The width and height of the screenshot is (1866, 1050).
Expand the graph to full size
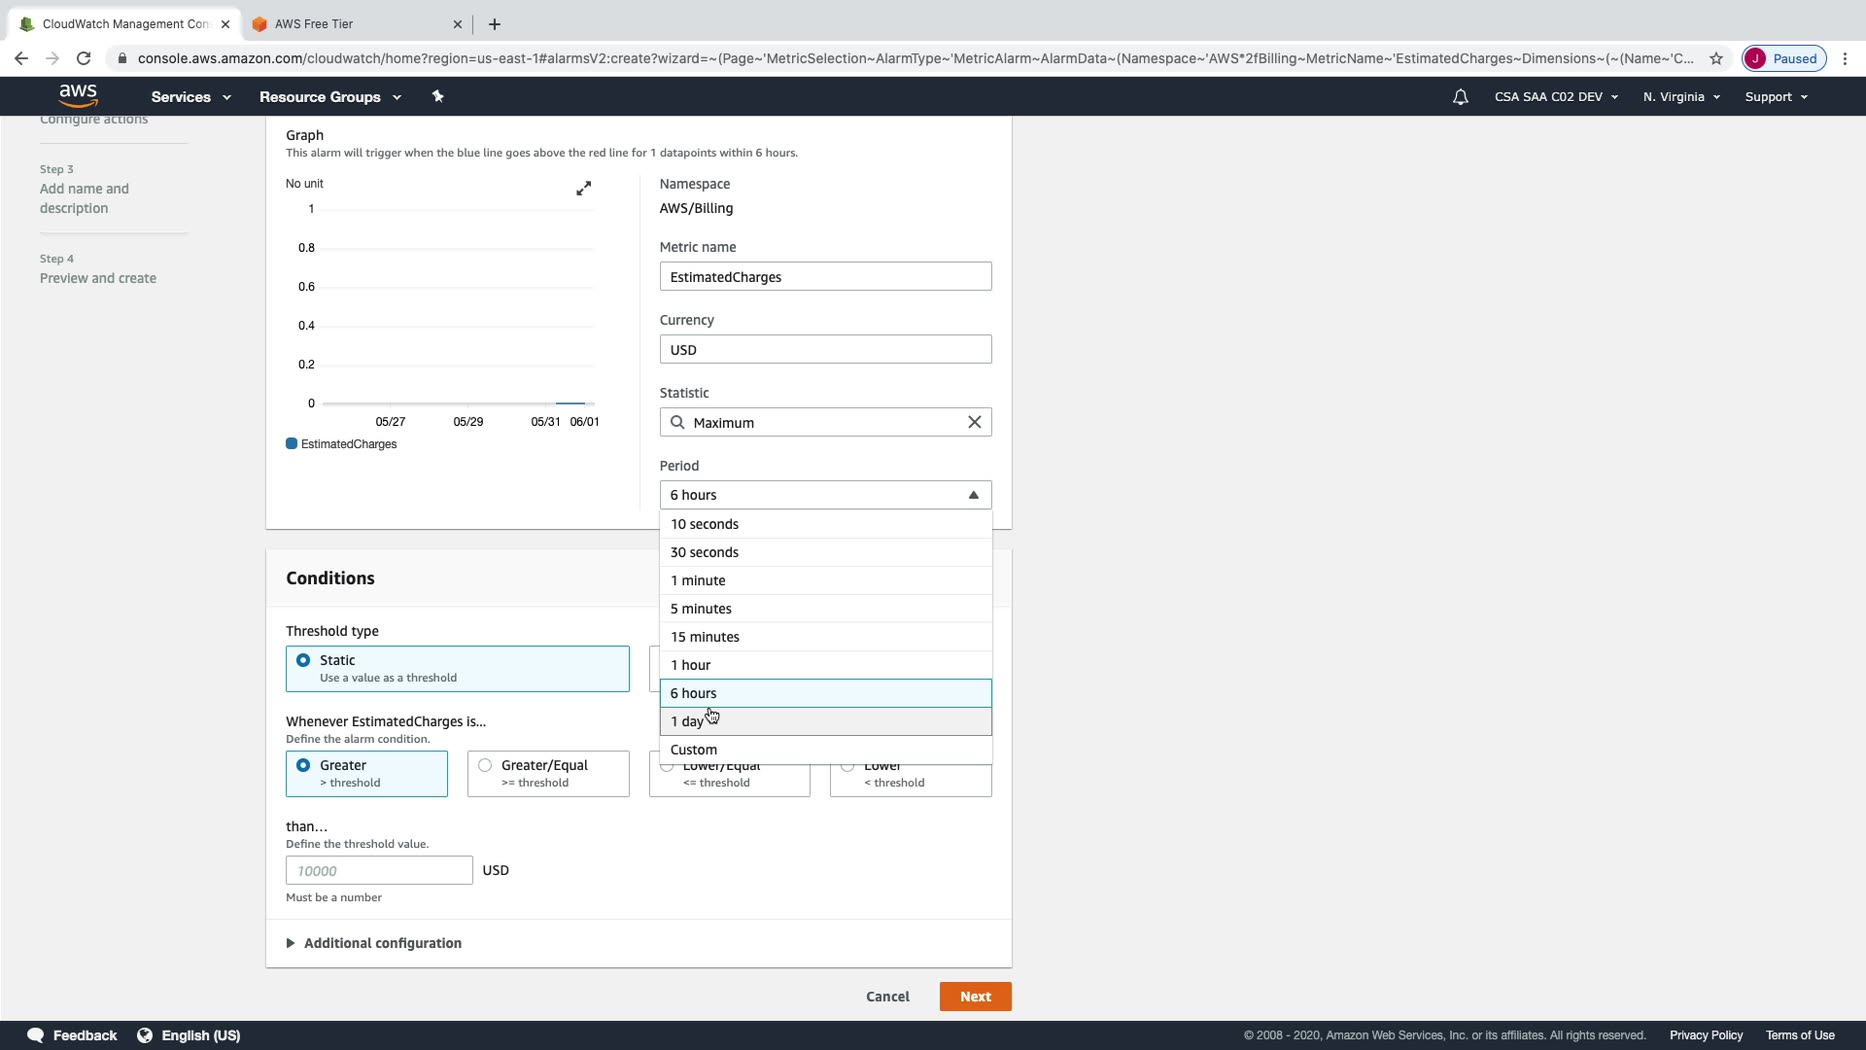click(583, 188)
